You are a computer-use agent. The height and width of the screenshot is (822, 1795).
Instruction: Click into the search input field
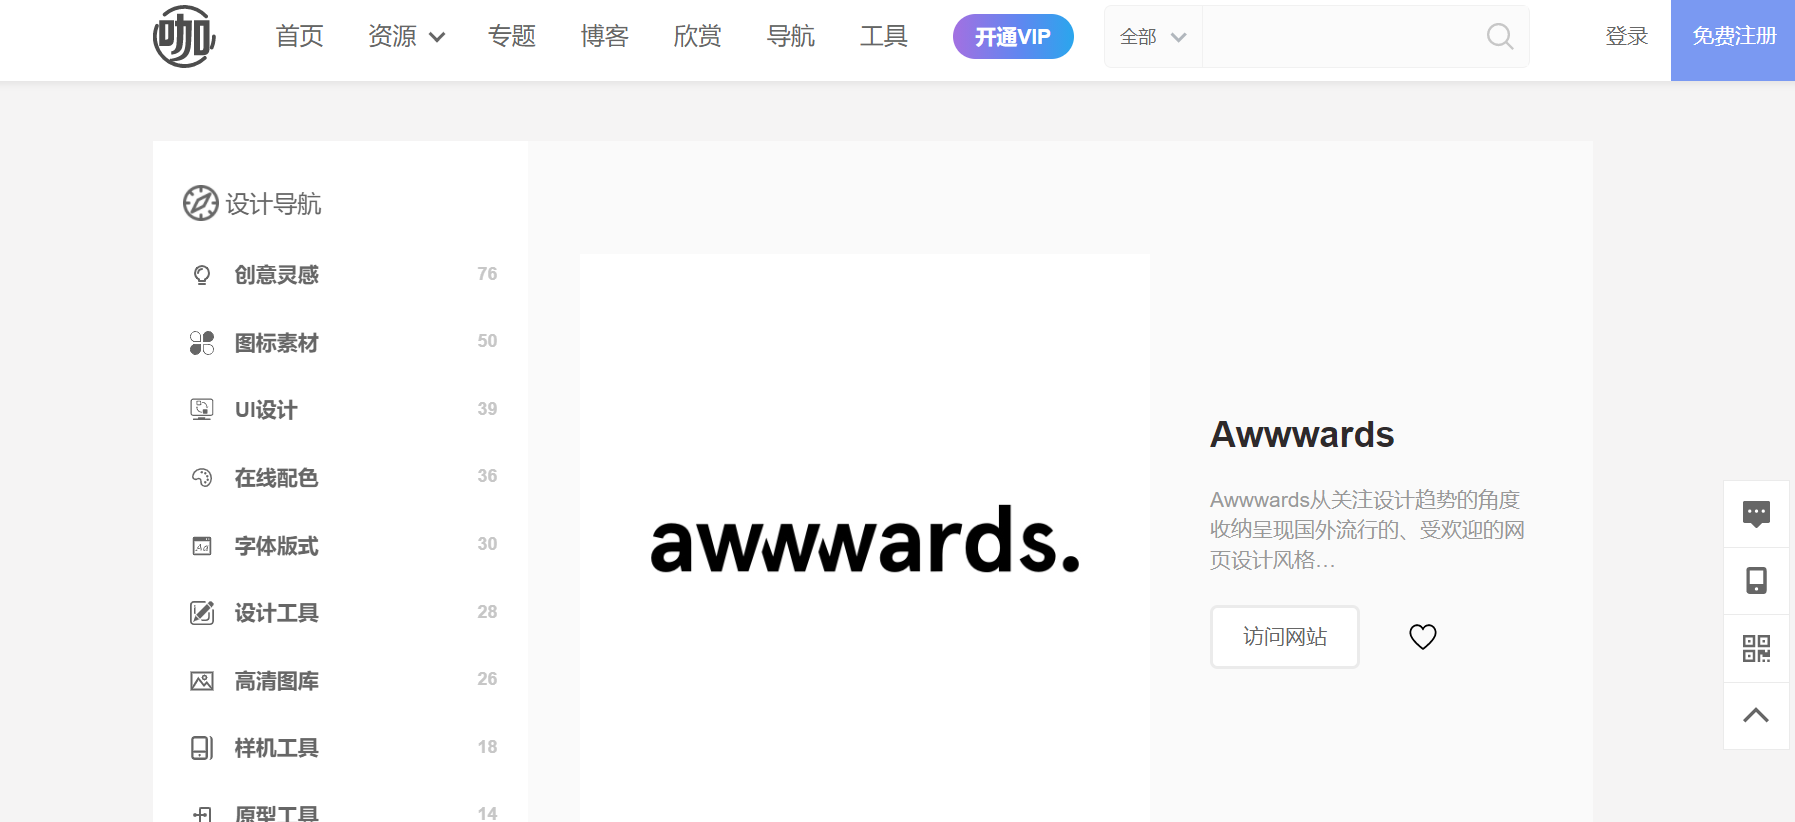(x=1342, y=37)
